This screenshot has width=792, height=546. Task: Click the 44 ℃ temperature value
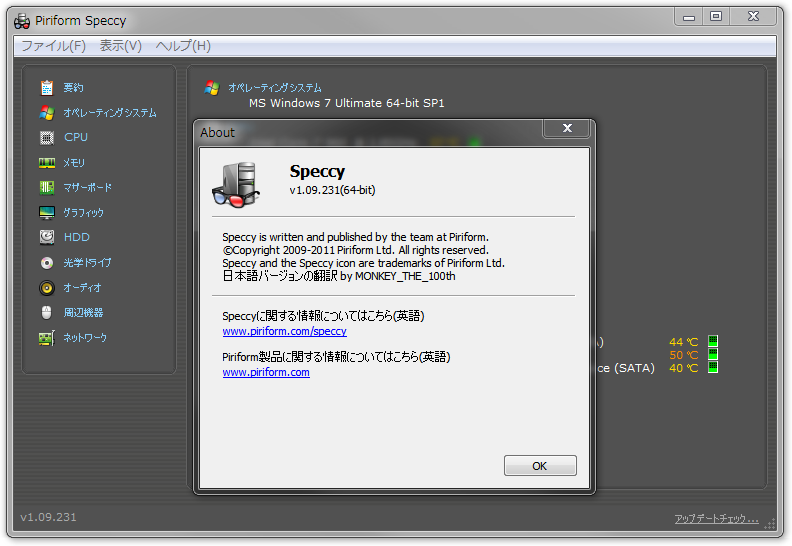[683, 342]
